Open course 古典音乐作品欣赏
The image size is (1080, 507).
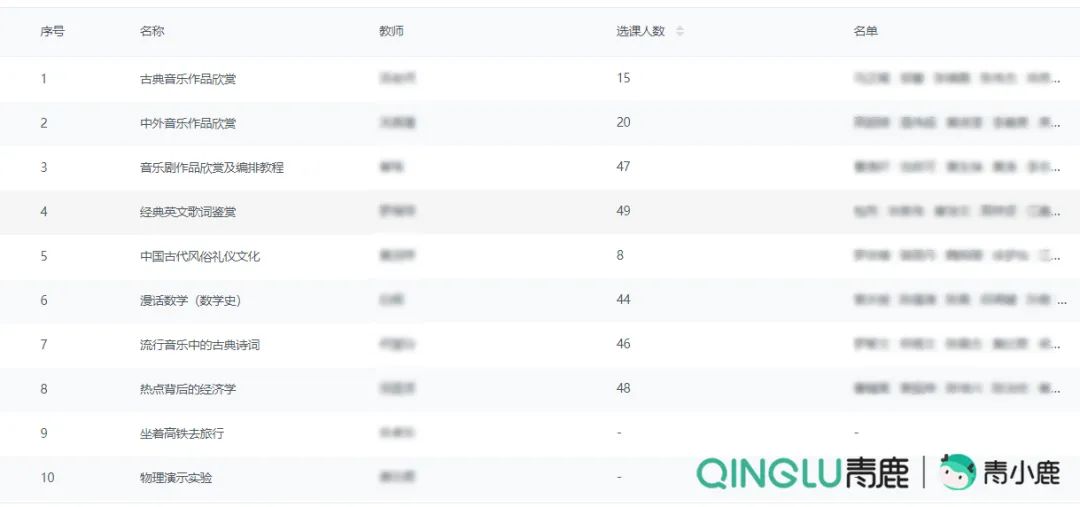coord(188,79)
